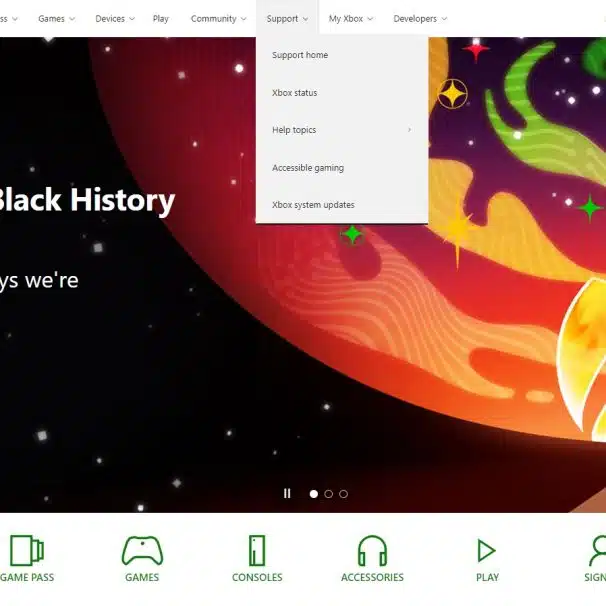Pause the hero carousel
The height and width of the screenshot is (606, 606).
coord(287,494)
